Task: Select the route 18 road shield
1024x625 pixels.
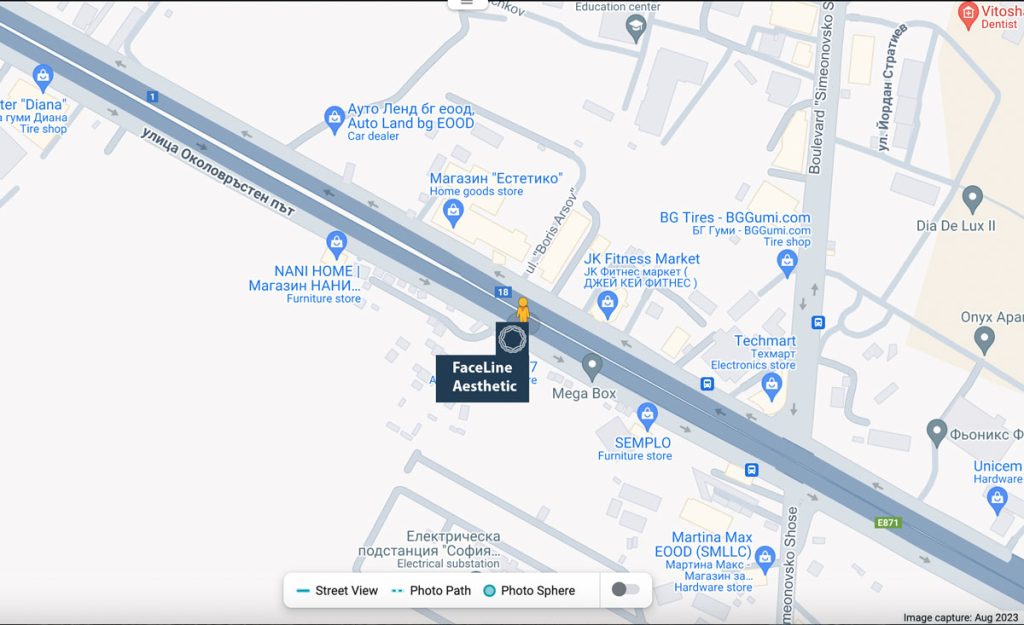Action: click(503, 292)
